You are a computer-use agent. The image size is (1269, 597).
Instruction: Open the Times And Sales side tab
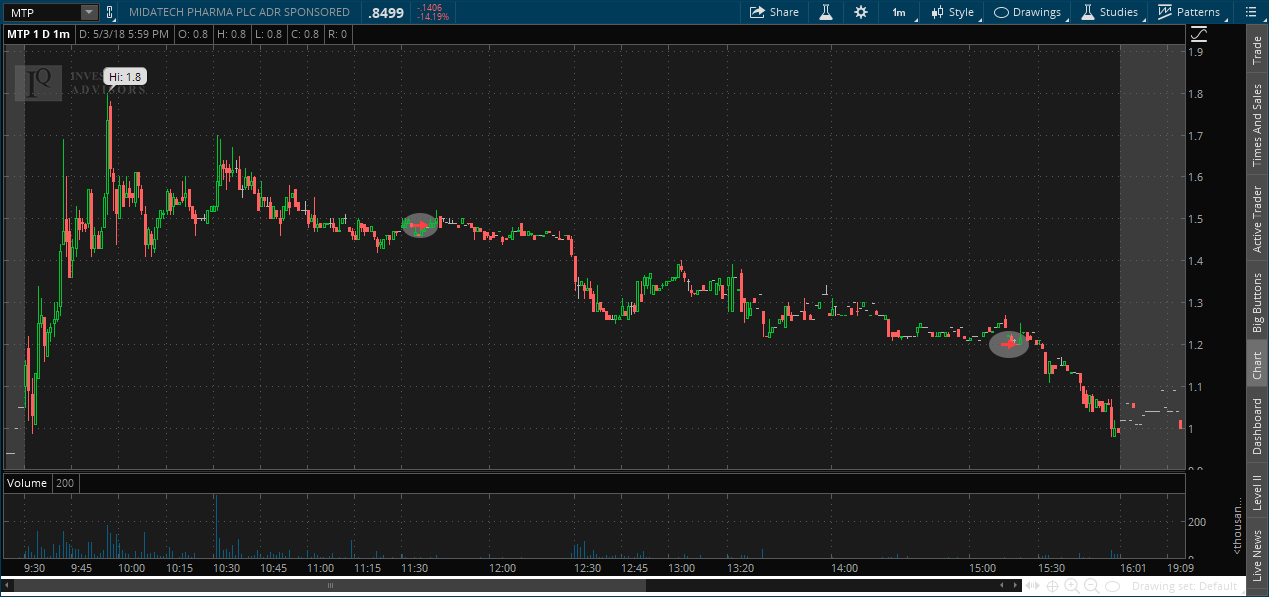(x=1257, y=125)
